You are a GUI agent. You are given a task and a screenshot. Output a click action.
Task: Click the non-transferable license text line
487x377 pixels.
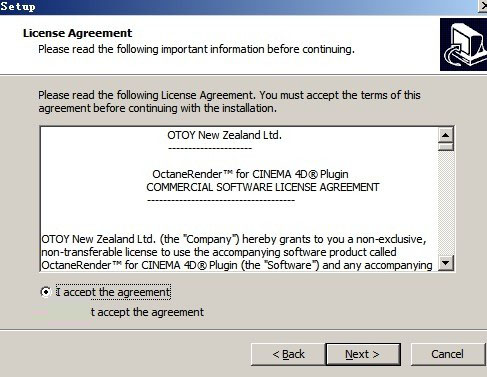tap(219, 252)
